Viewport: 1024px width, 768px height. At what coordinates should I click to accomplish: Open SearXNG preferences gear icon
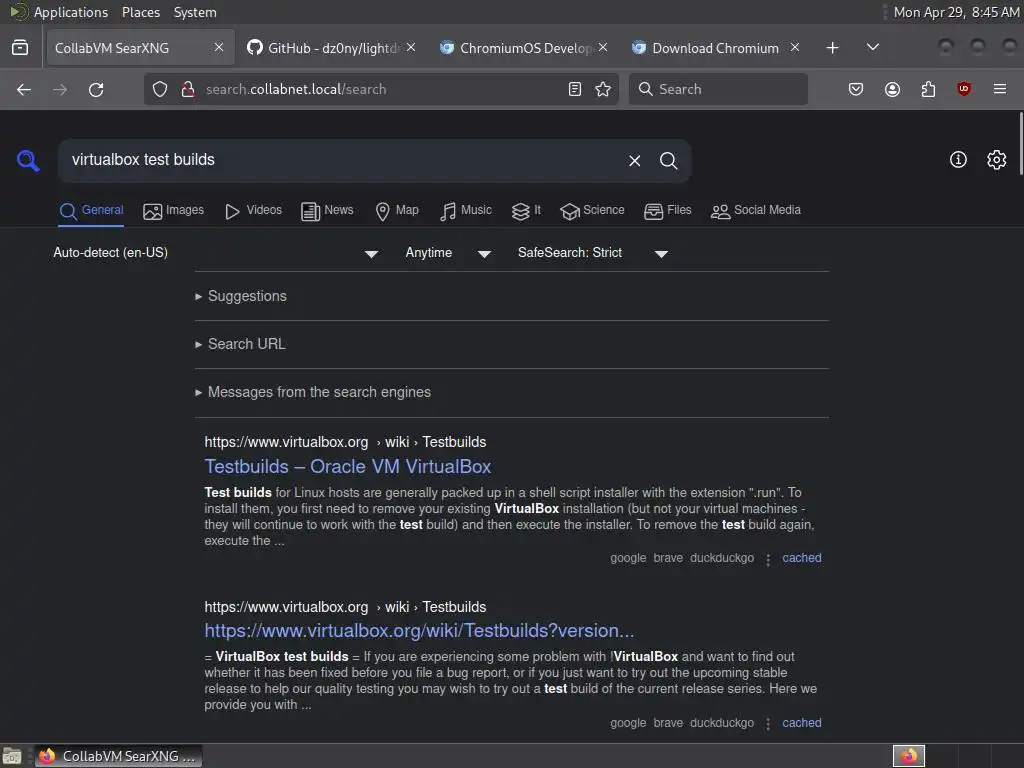pyautogui.click(x=997, y=159)
